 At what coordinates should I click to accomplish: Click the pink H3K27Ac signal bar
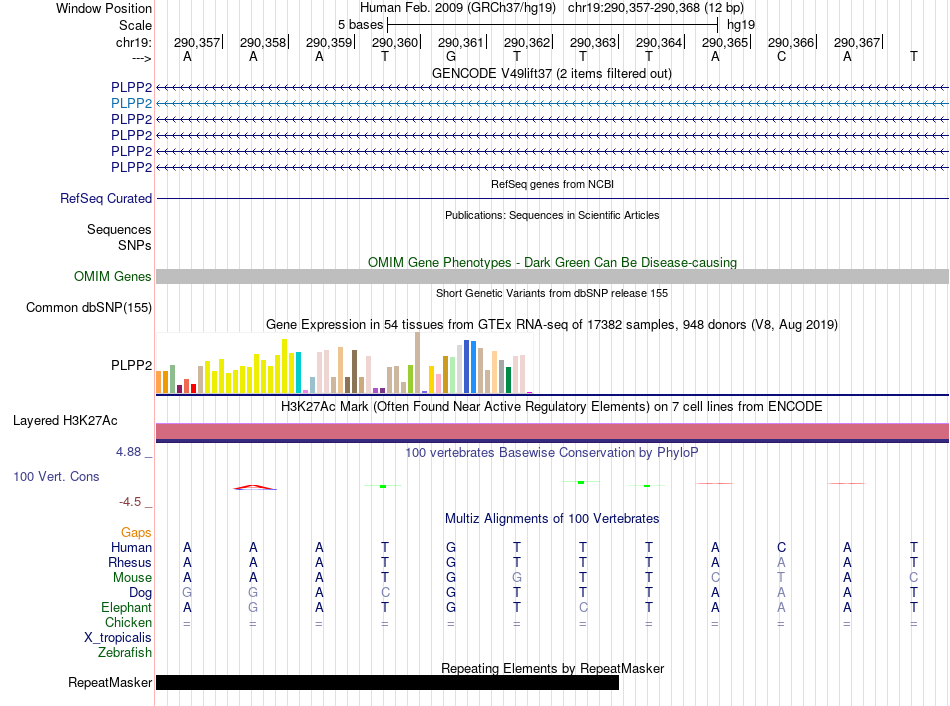[552, 431]
